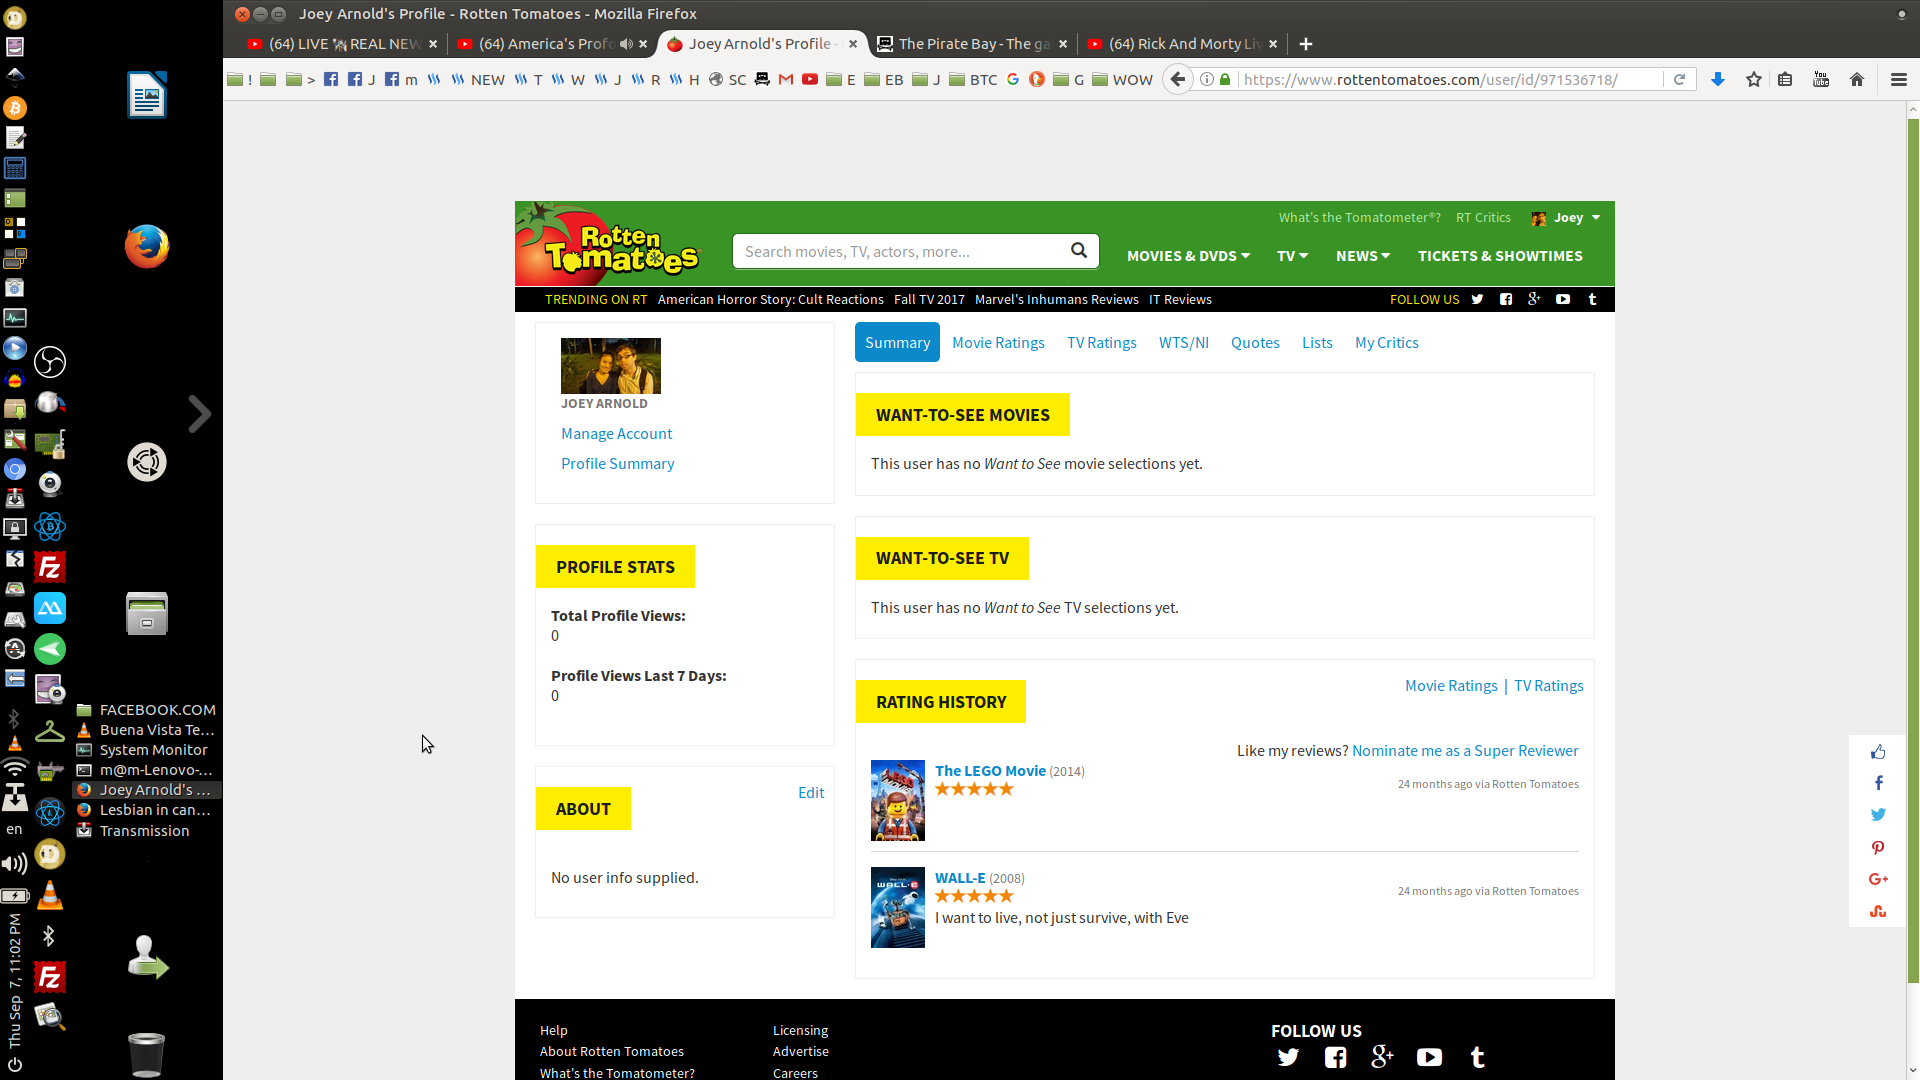Expand the News navigation menu
This screenshot has height=1080, width=1920.
coord(1363,256)
